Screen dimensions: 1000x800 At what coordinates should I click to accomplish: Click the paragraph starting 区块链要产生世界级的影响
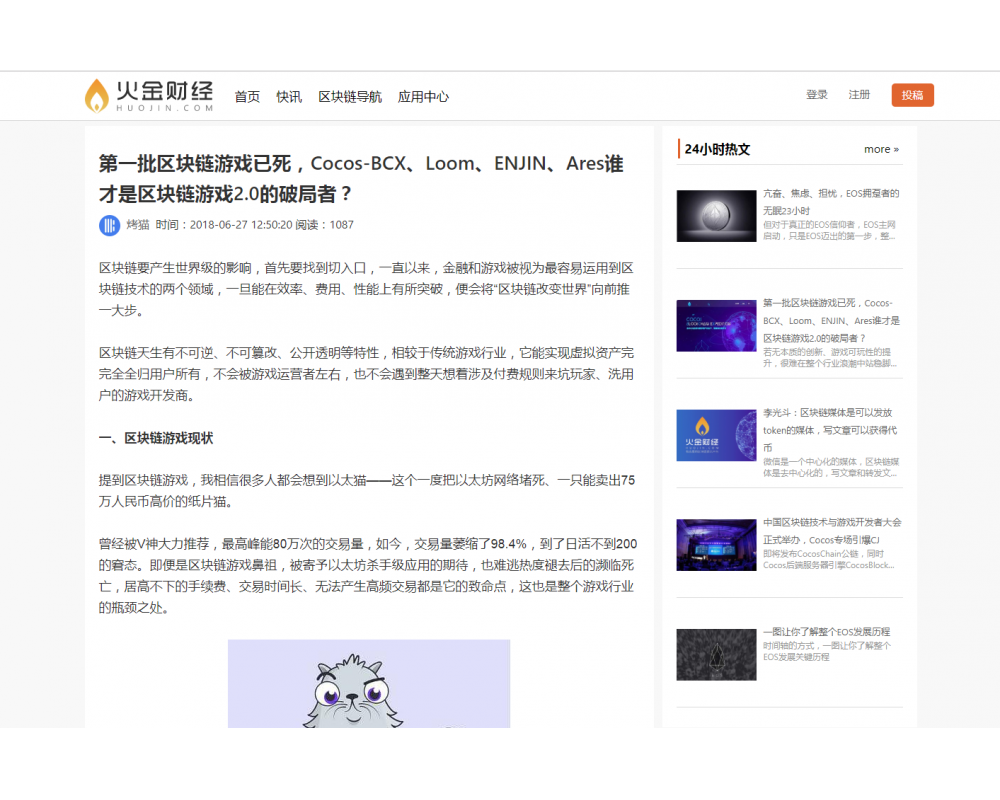[x=366, y=289]
